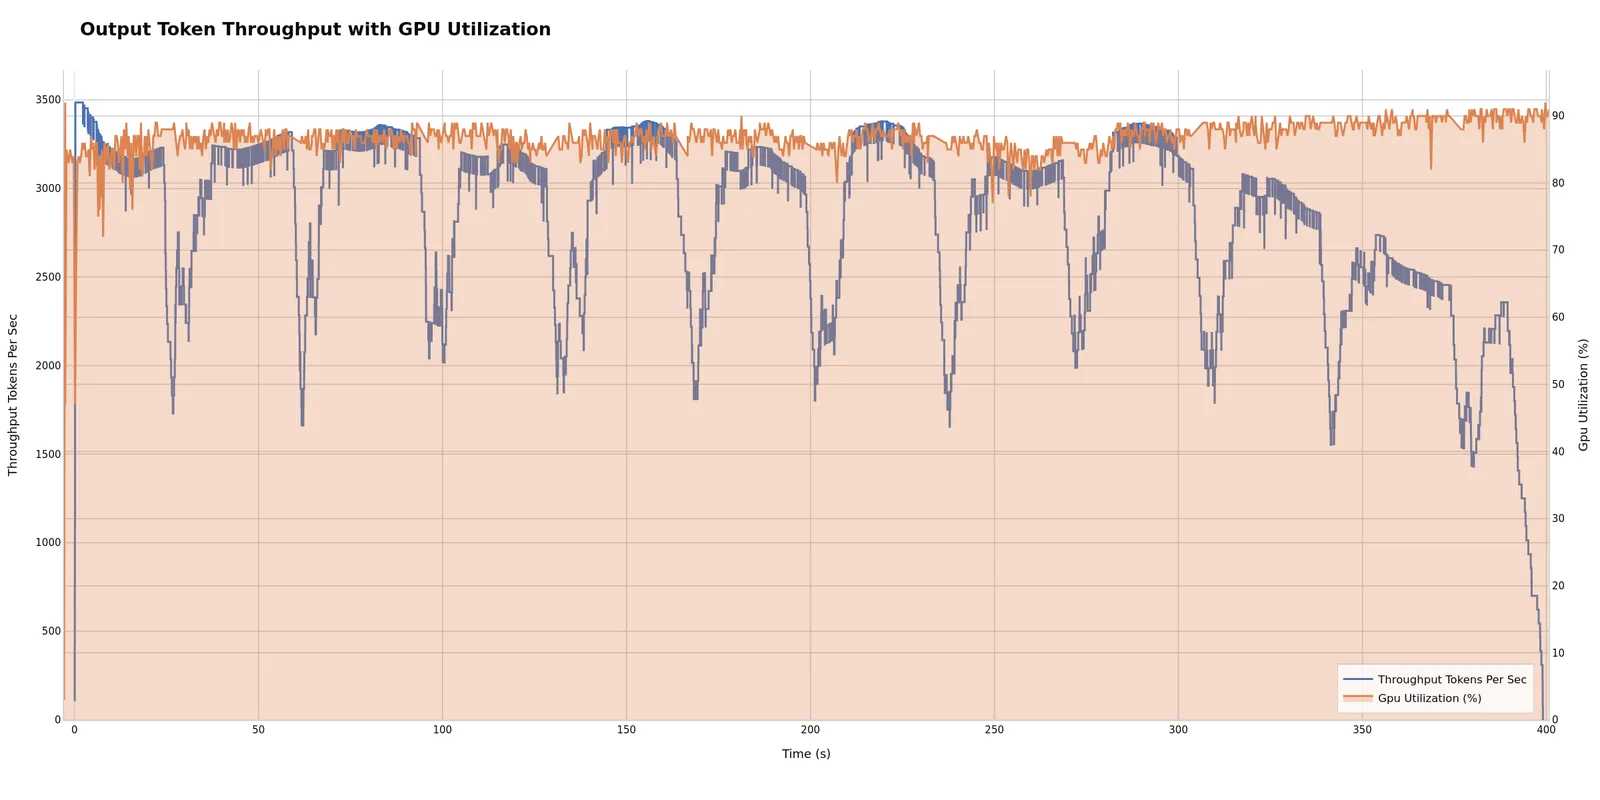
Task: Click the 200 tick on the time axis
Action: pos(810,730)
